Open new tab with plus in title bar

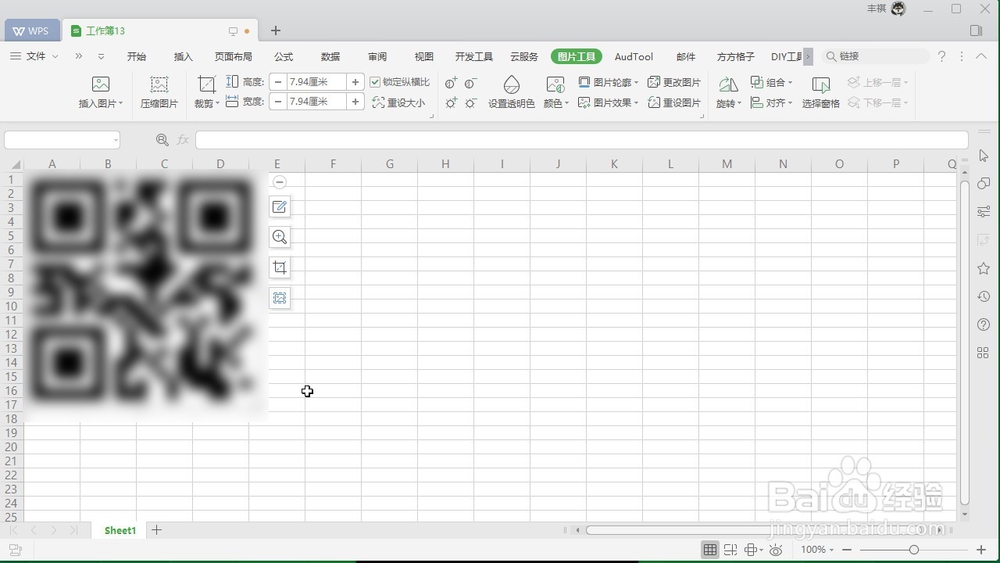[x=276, y=31]
